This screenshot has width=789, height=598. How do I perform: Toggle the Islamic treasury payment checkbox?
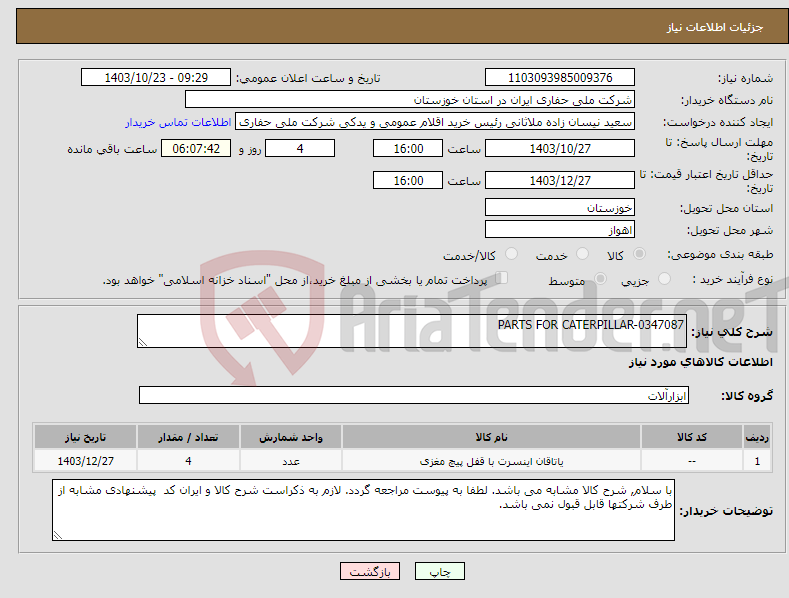pos(502,278)
